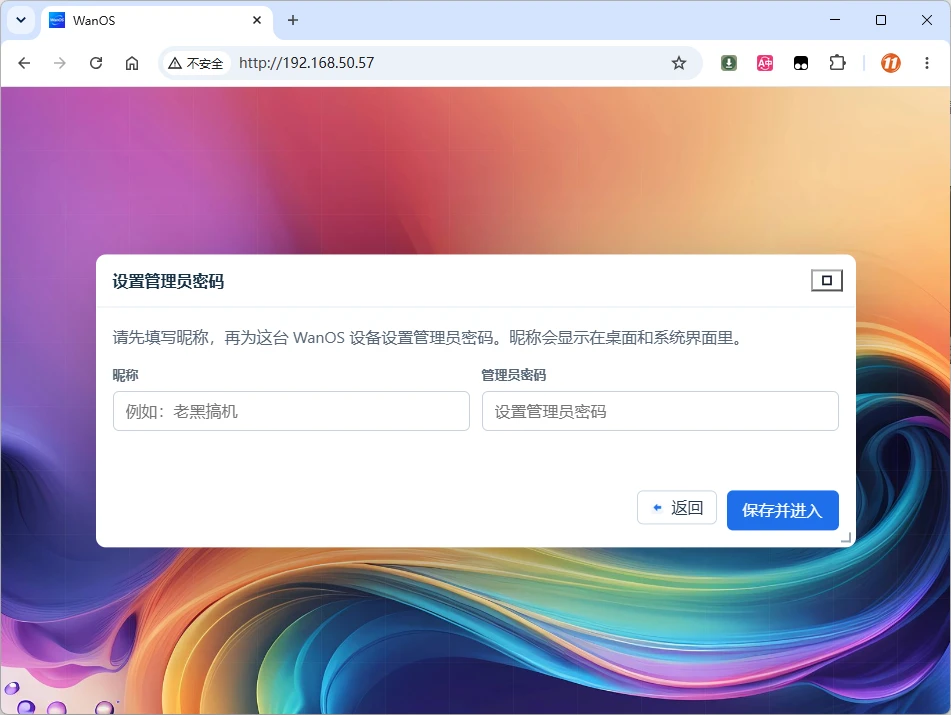This screenshot has height=715, width=951.
Task: Click the 保存并进入 button
Action: click(782, 510)
